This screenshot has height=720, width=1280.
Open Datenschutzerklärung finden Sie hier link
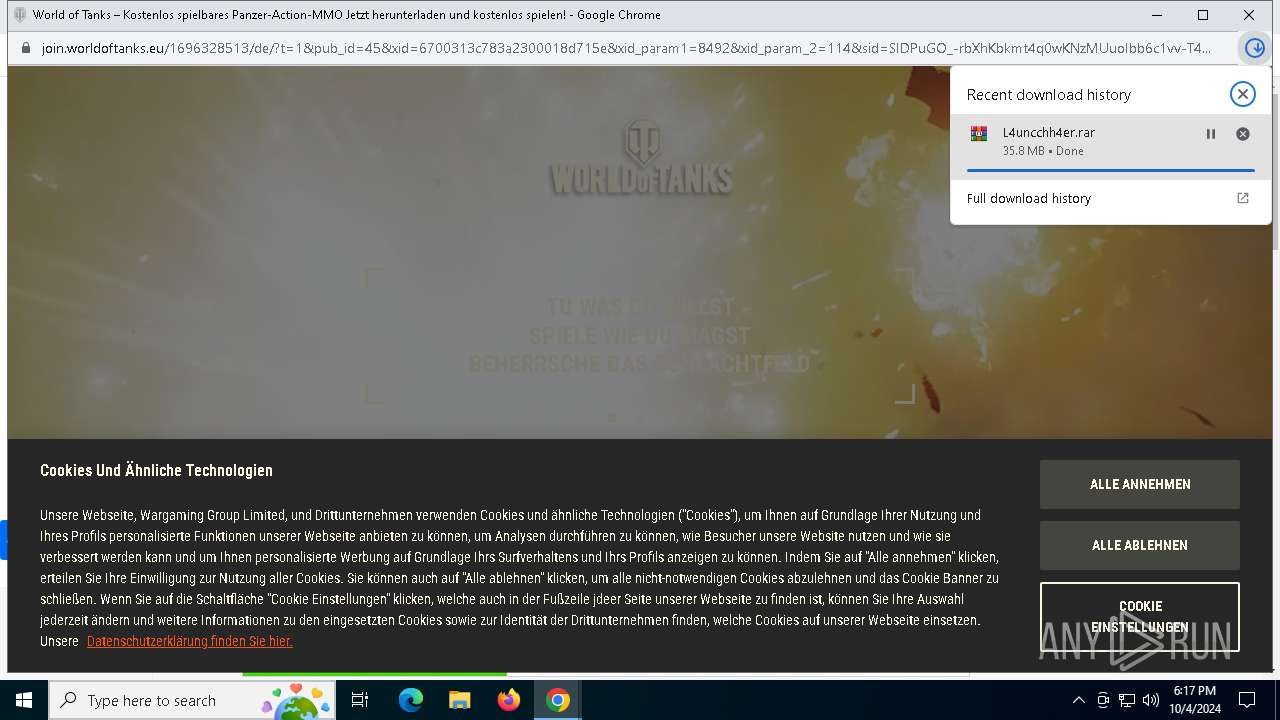(190, 641)
